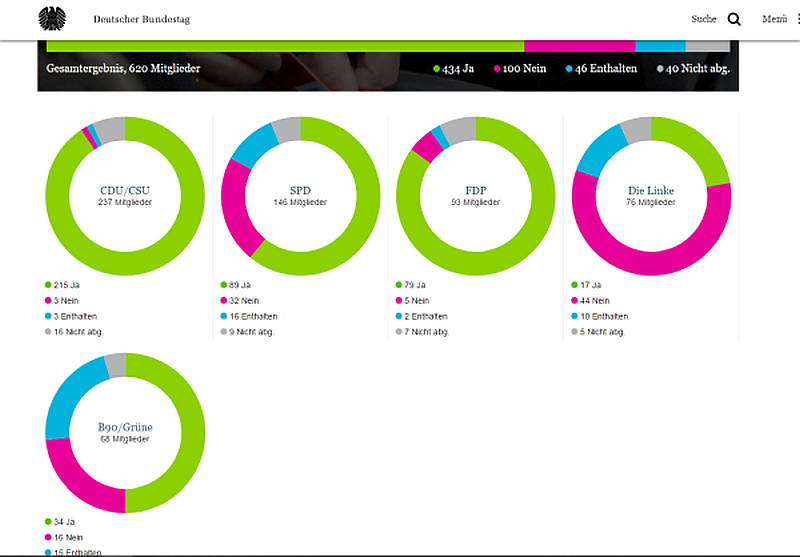Viewport: 800px width, 557px height.
Task: Click the pink bullet next to '3 Nein'
Action: (48, 300)
